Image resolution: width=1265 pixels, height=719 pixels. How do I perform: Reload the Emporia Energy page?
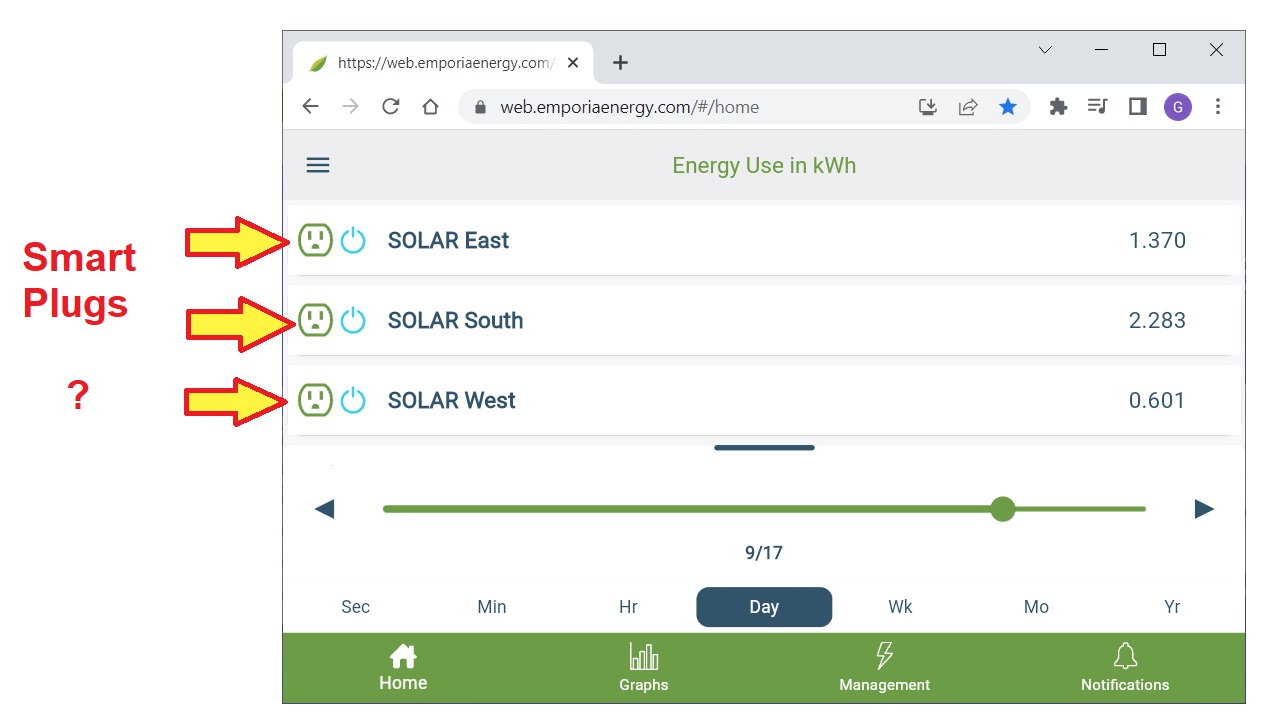(x=391, y=107)
